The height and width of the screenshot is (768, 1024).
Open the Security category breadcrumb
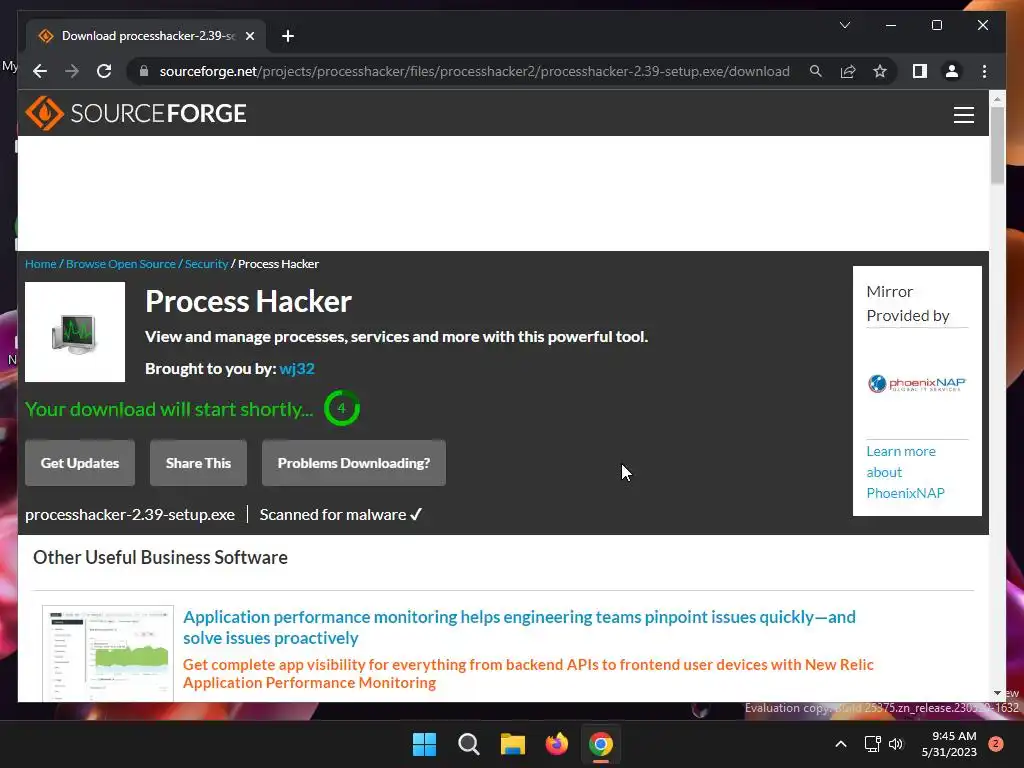point(206,264)
